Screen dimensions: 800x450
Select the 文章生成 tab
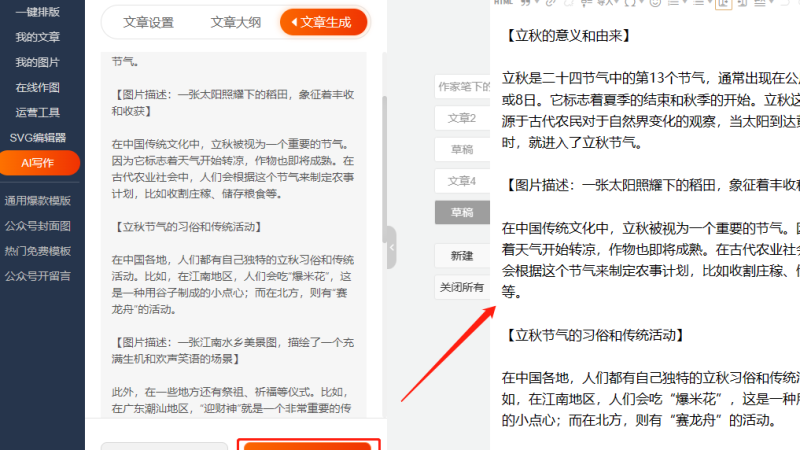click(x=323, y=21)
